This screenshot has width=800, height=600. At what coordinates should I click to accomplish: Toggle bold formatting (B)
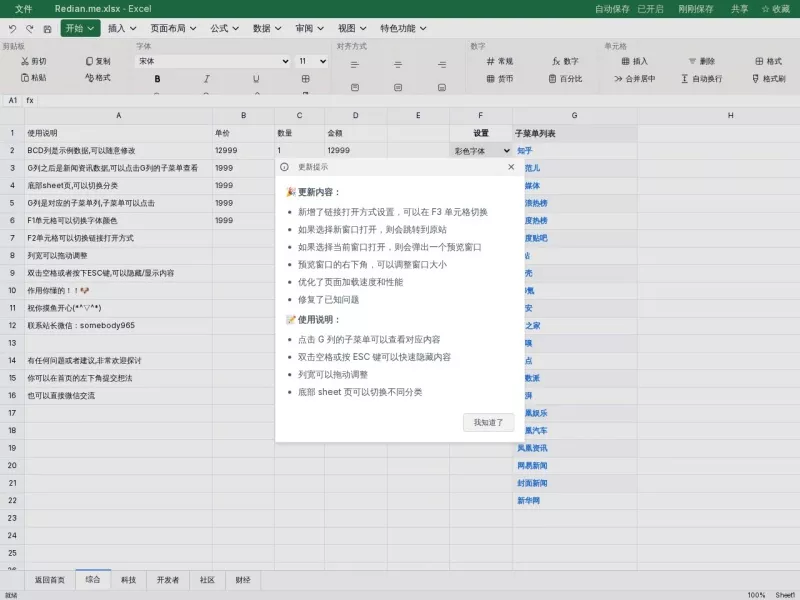tap(157, 79)
